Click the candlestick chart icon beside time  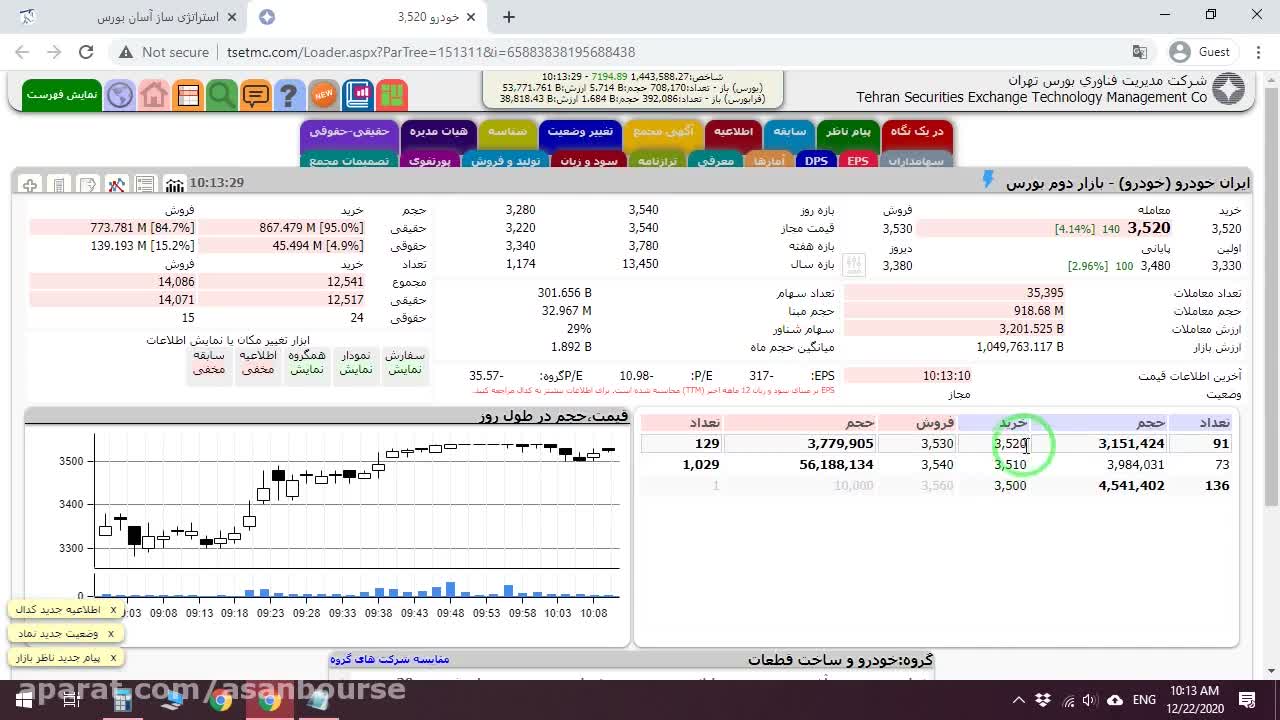174,184
